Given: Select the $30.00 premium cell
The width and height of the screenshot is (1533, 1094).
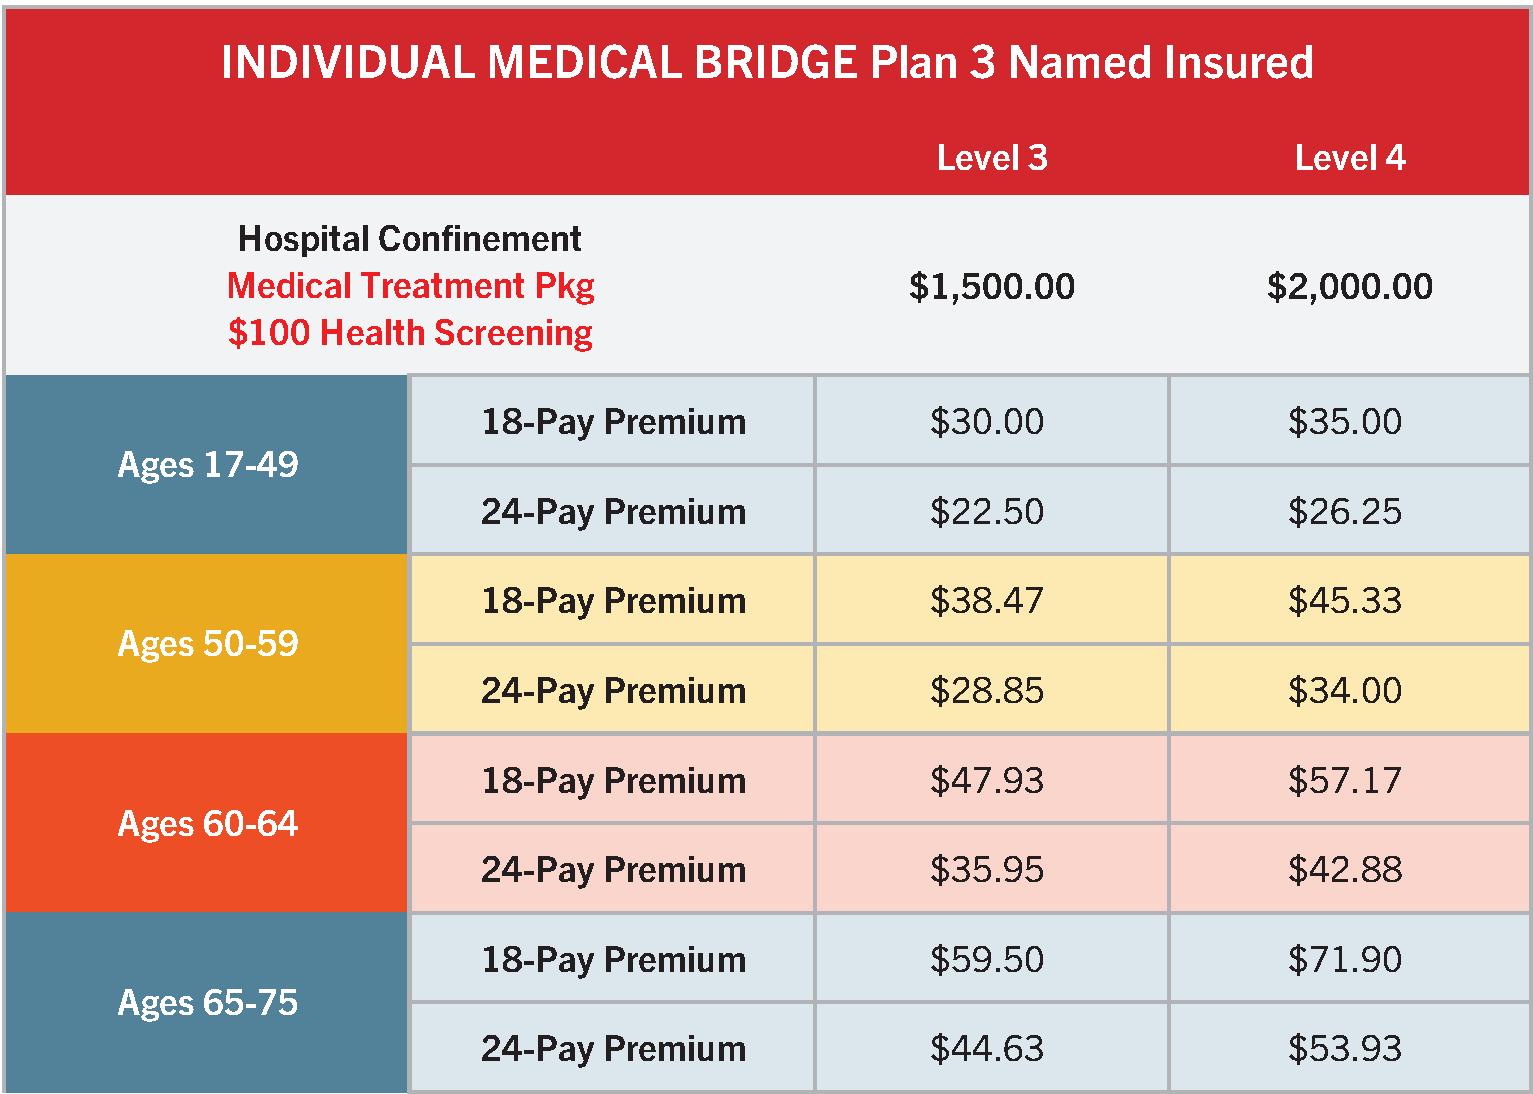Looking at the screenshot, I should [987, 422].
